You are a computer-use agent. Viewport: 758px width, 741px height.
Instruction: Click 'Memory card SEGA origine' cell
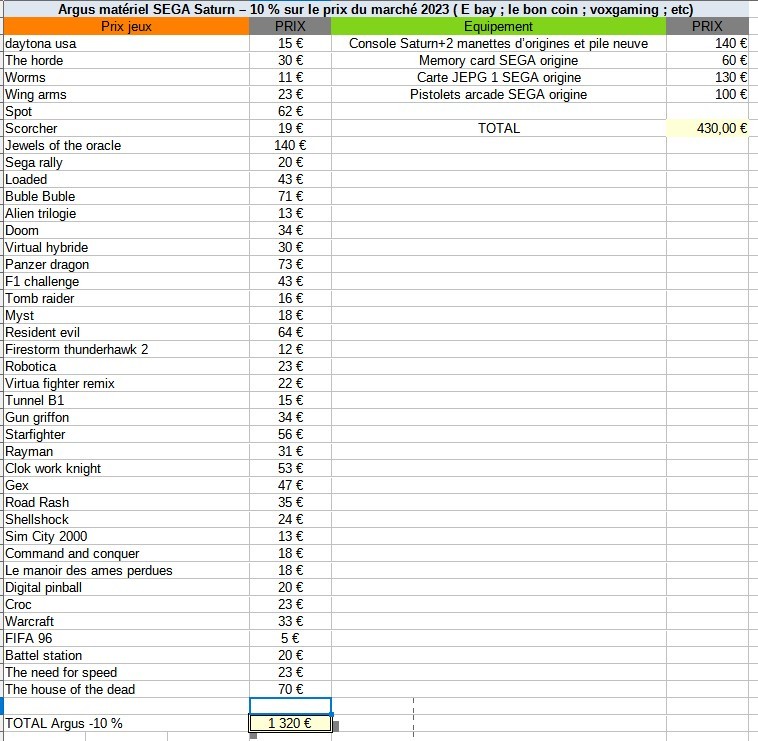click(x=498, y=60)
